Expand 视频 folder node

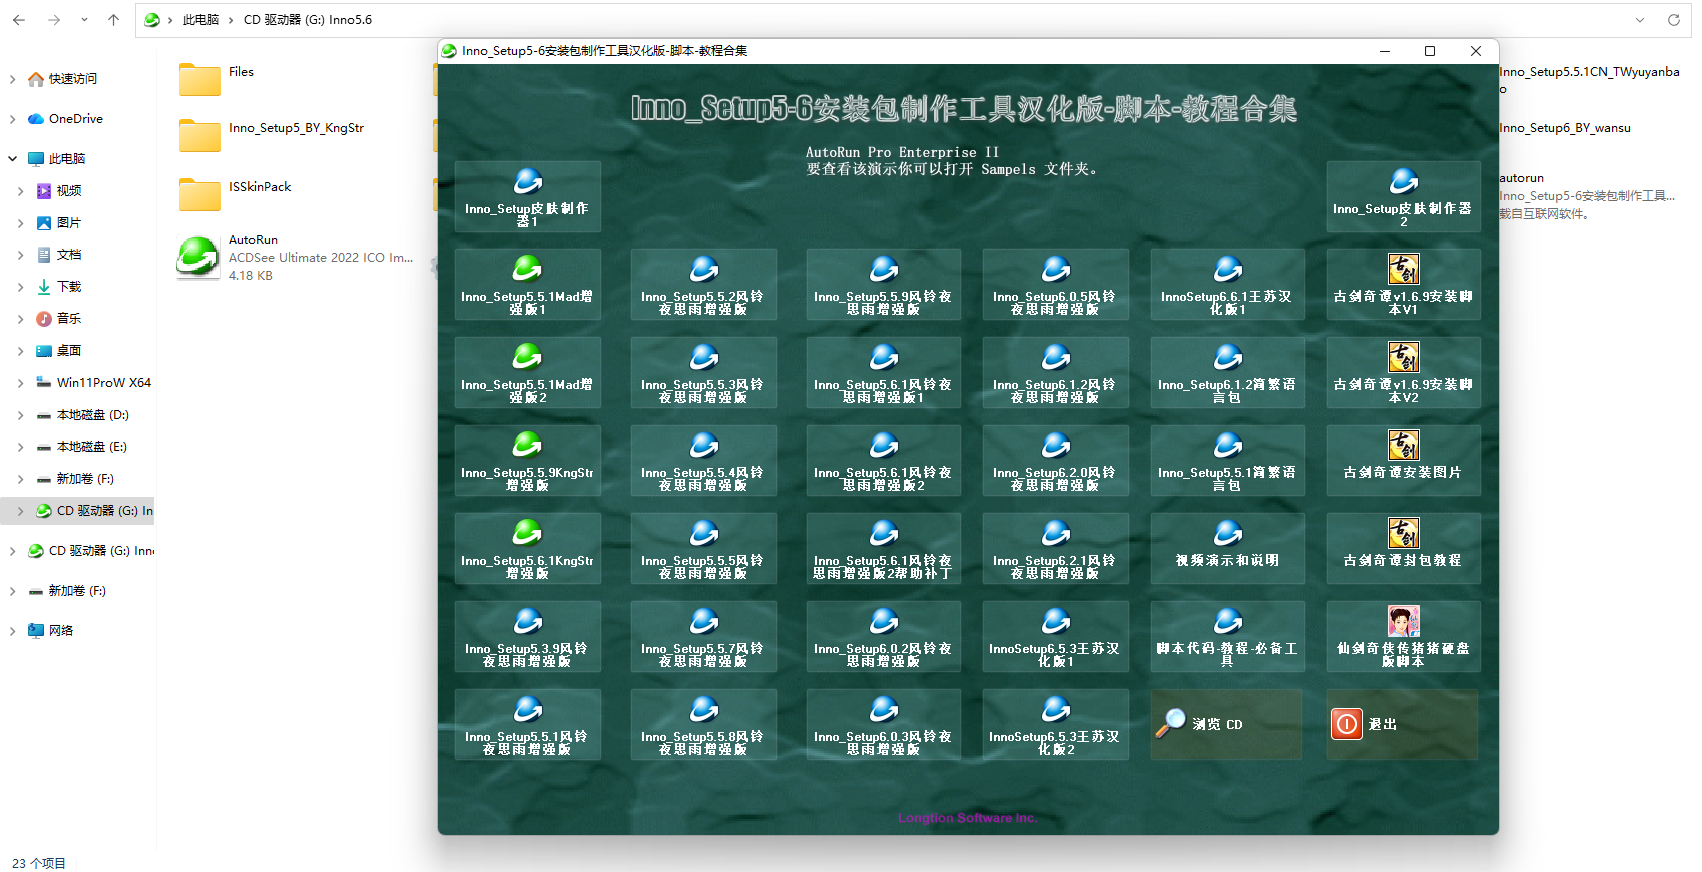pos(20,191)
